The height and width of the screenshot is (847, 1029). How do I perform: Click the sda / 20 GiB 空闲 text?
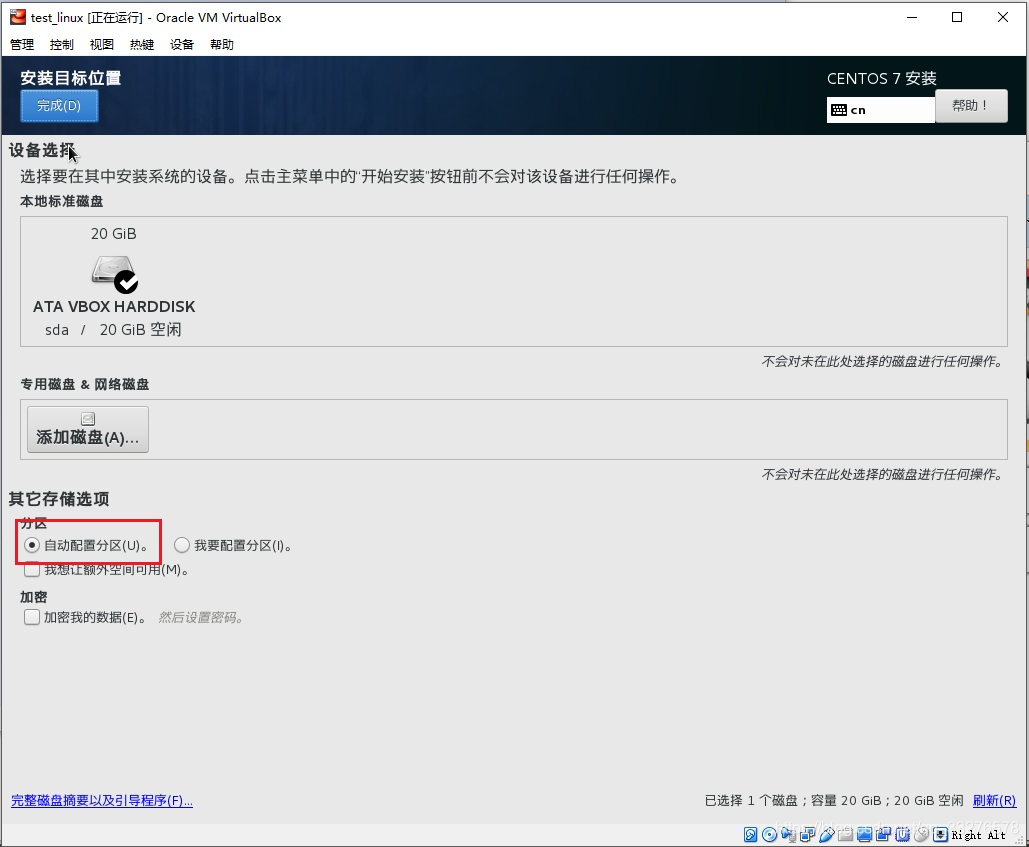tap(113, 329)
